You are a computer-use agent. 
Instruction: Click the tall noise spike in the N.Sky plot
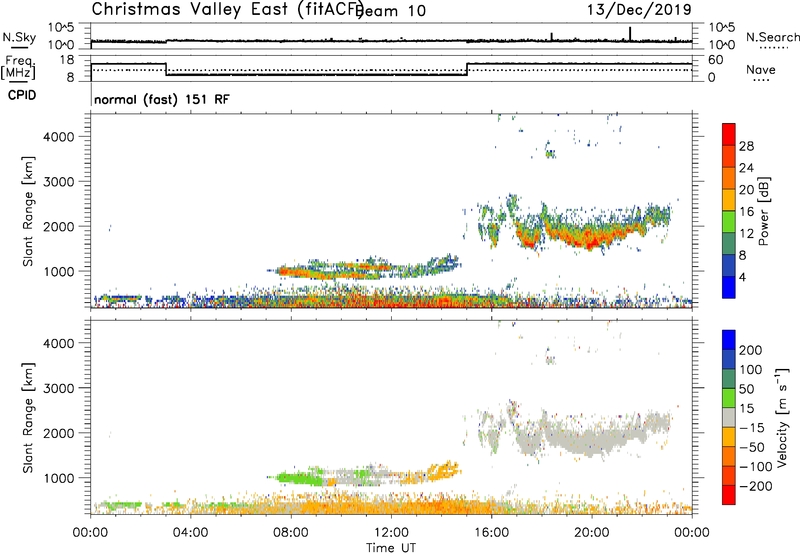(630, 33)
